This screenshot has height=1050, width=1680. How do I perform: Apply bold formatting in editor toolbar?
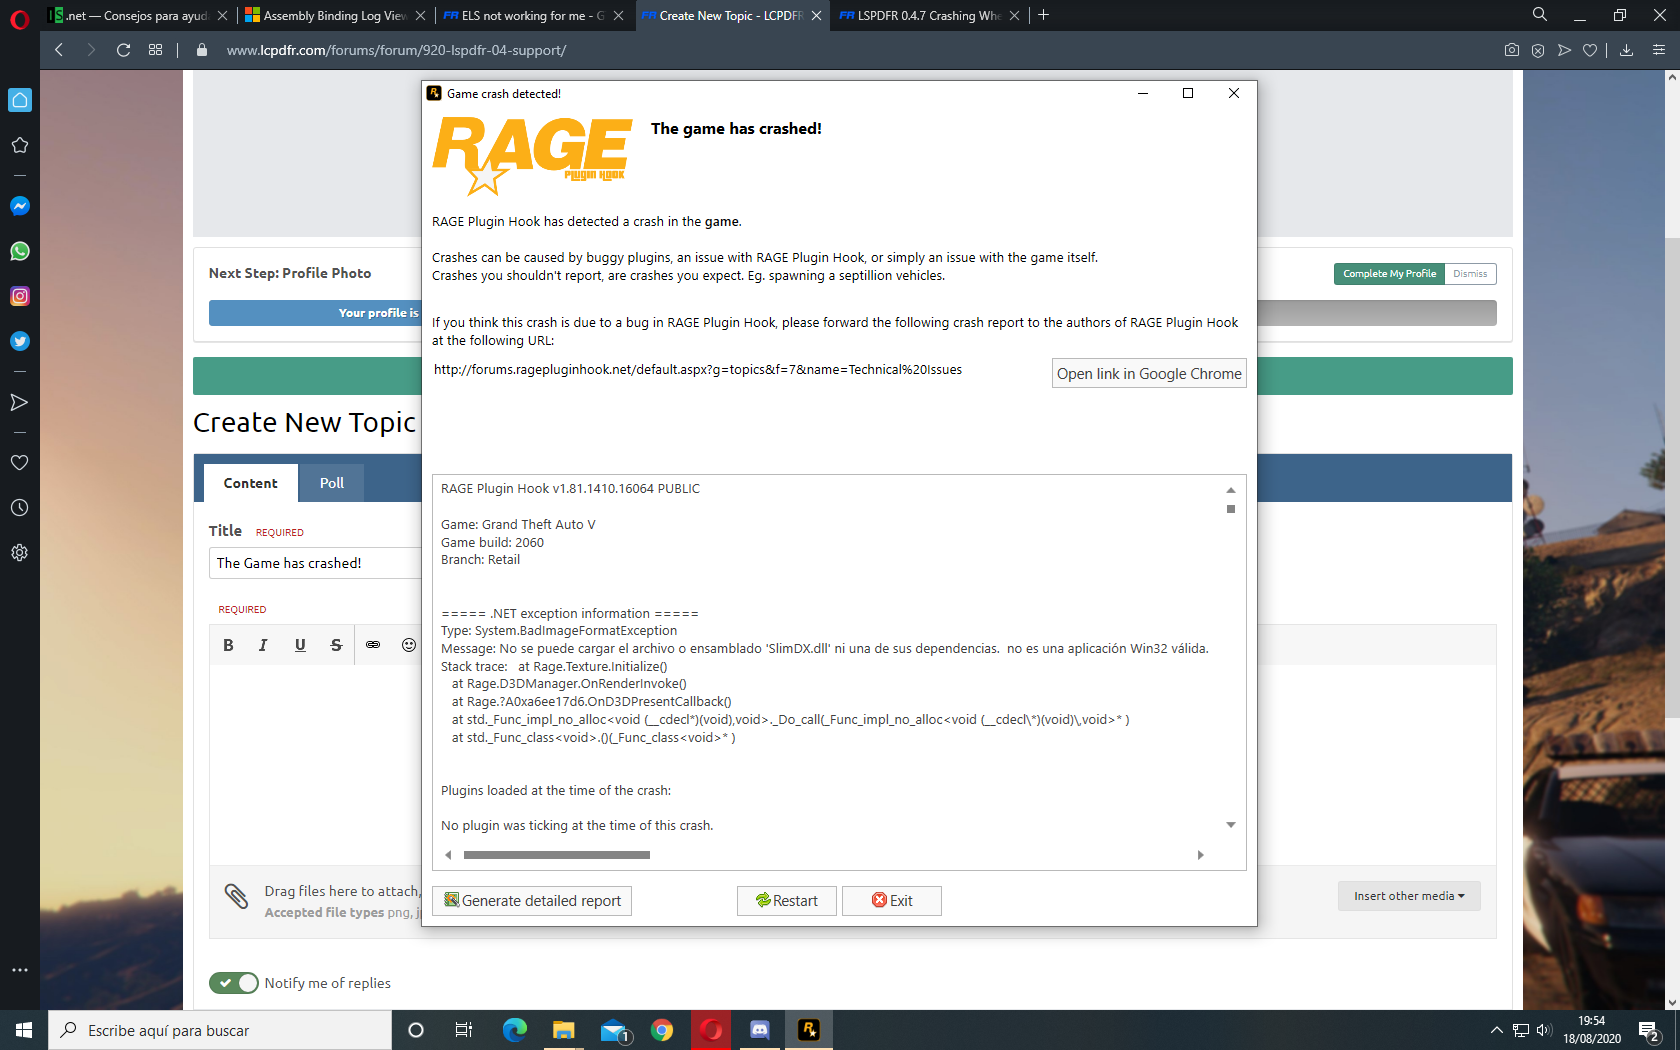pyautogui.click(x=228, y=645)
